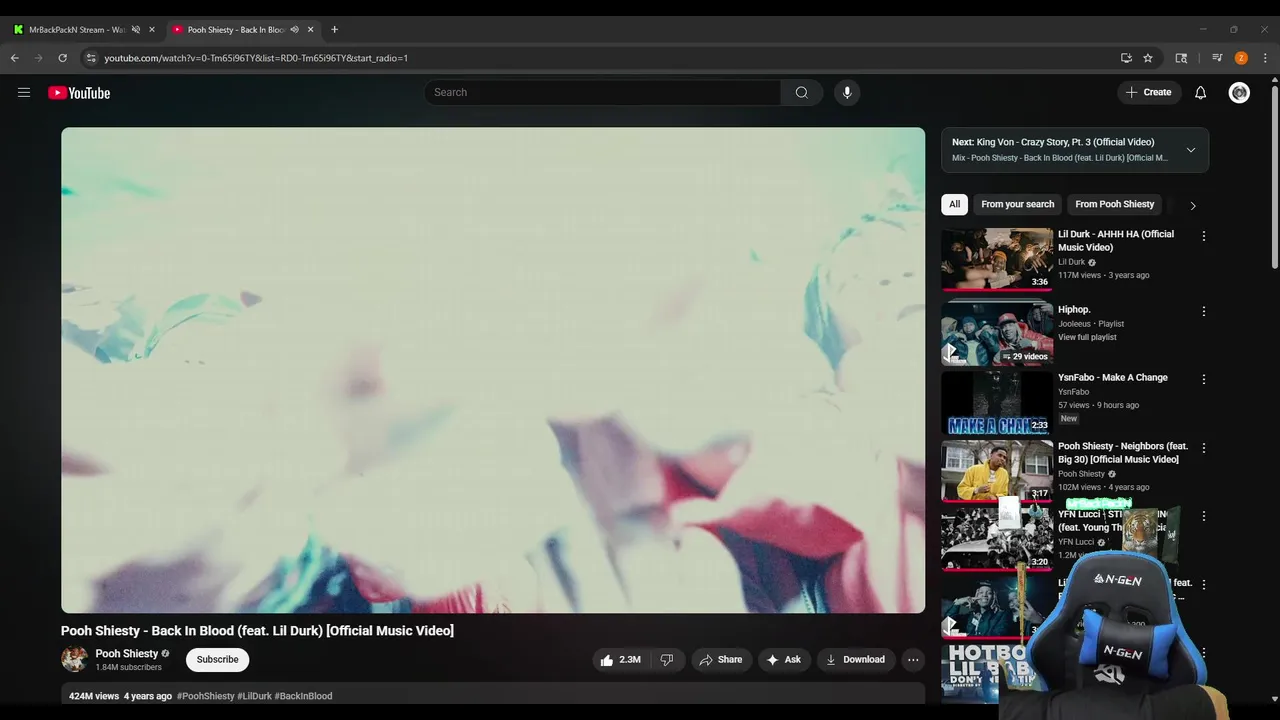The image size is (1280, 720).
Task: Show more filter chips with right arrow
Action: pyautogui.click(x=1192, y=205)
